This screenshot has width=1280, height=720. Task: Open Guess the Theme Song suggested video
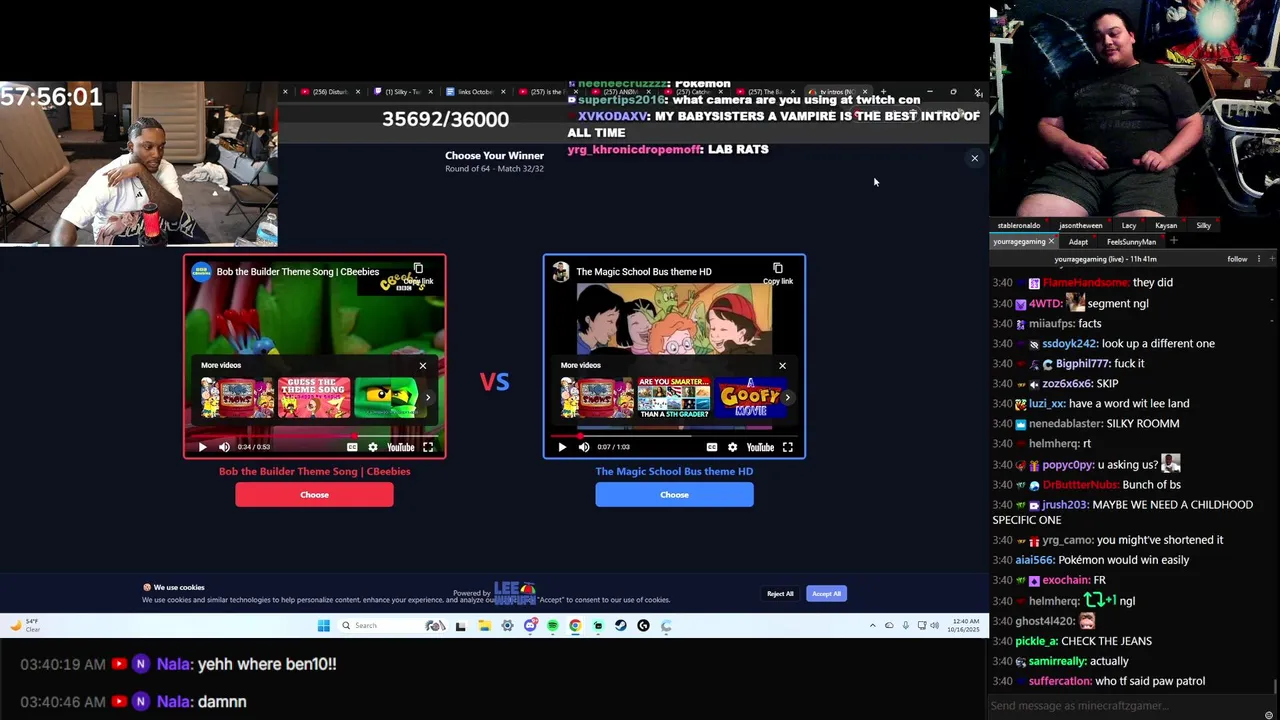click(x=314, y=397)
